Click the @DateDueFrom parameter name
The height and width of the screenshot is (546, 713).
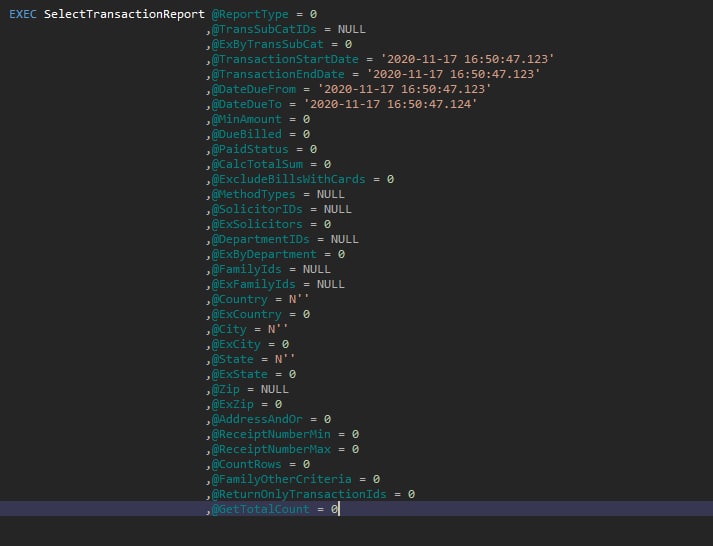(x=253, y=89)
